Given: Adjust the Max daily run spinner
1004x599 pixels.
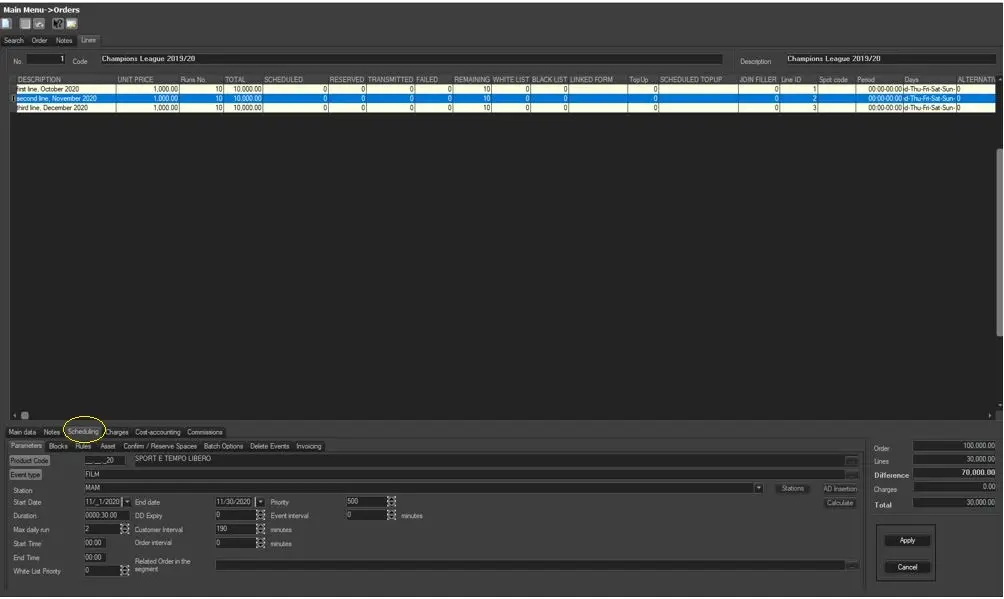Looking at the screenshot, I should pyautogui.click(x=124, y=529).
